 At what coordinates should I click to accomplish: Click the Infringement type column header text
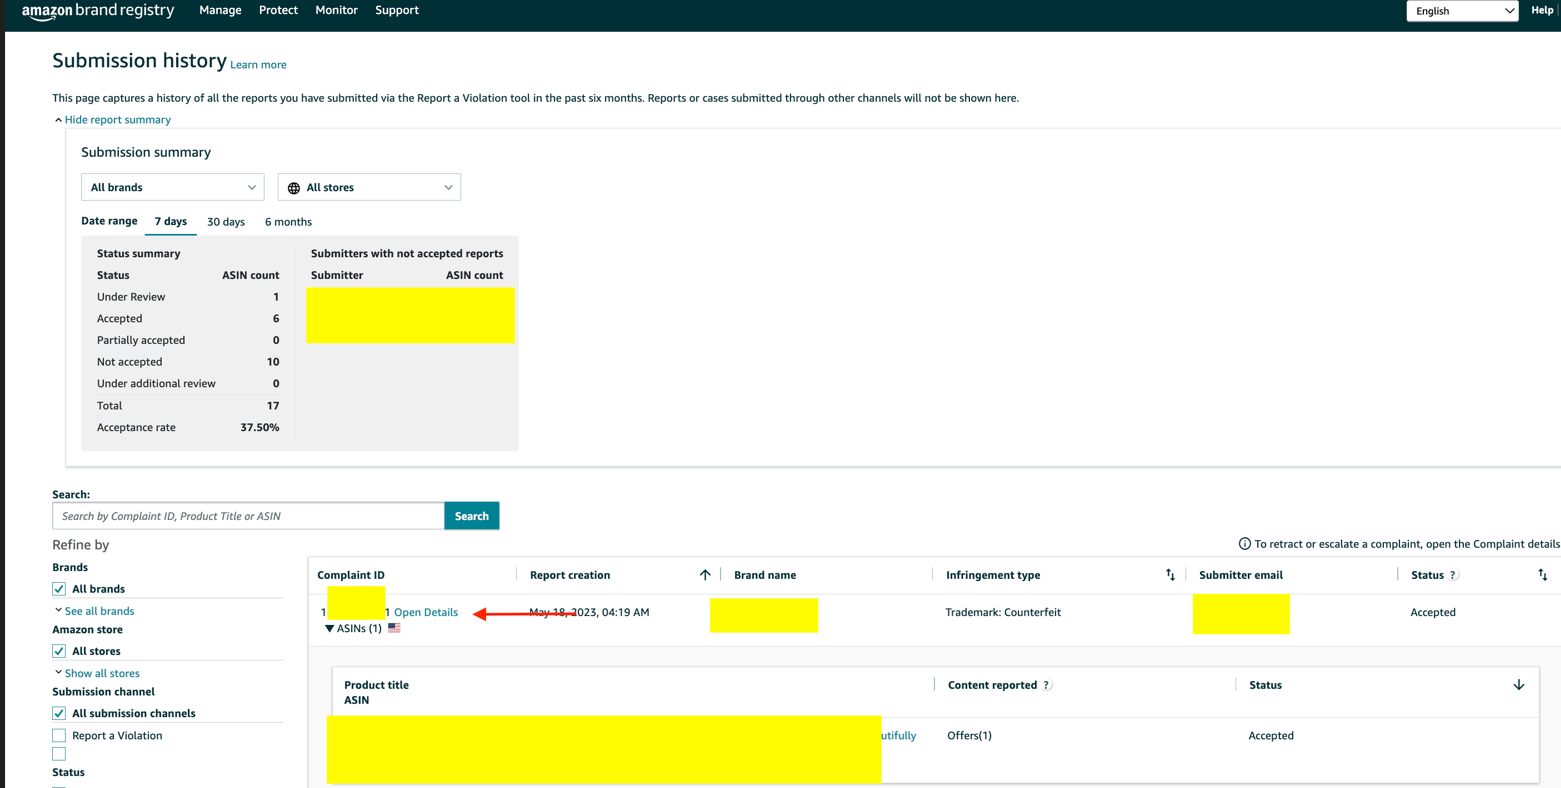click(993, 575)
